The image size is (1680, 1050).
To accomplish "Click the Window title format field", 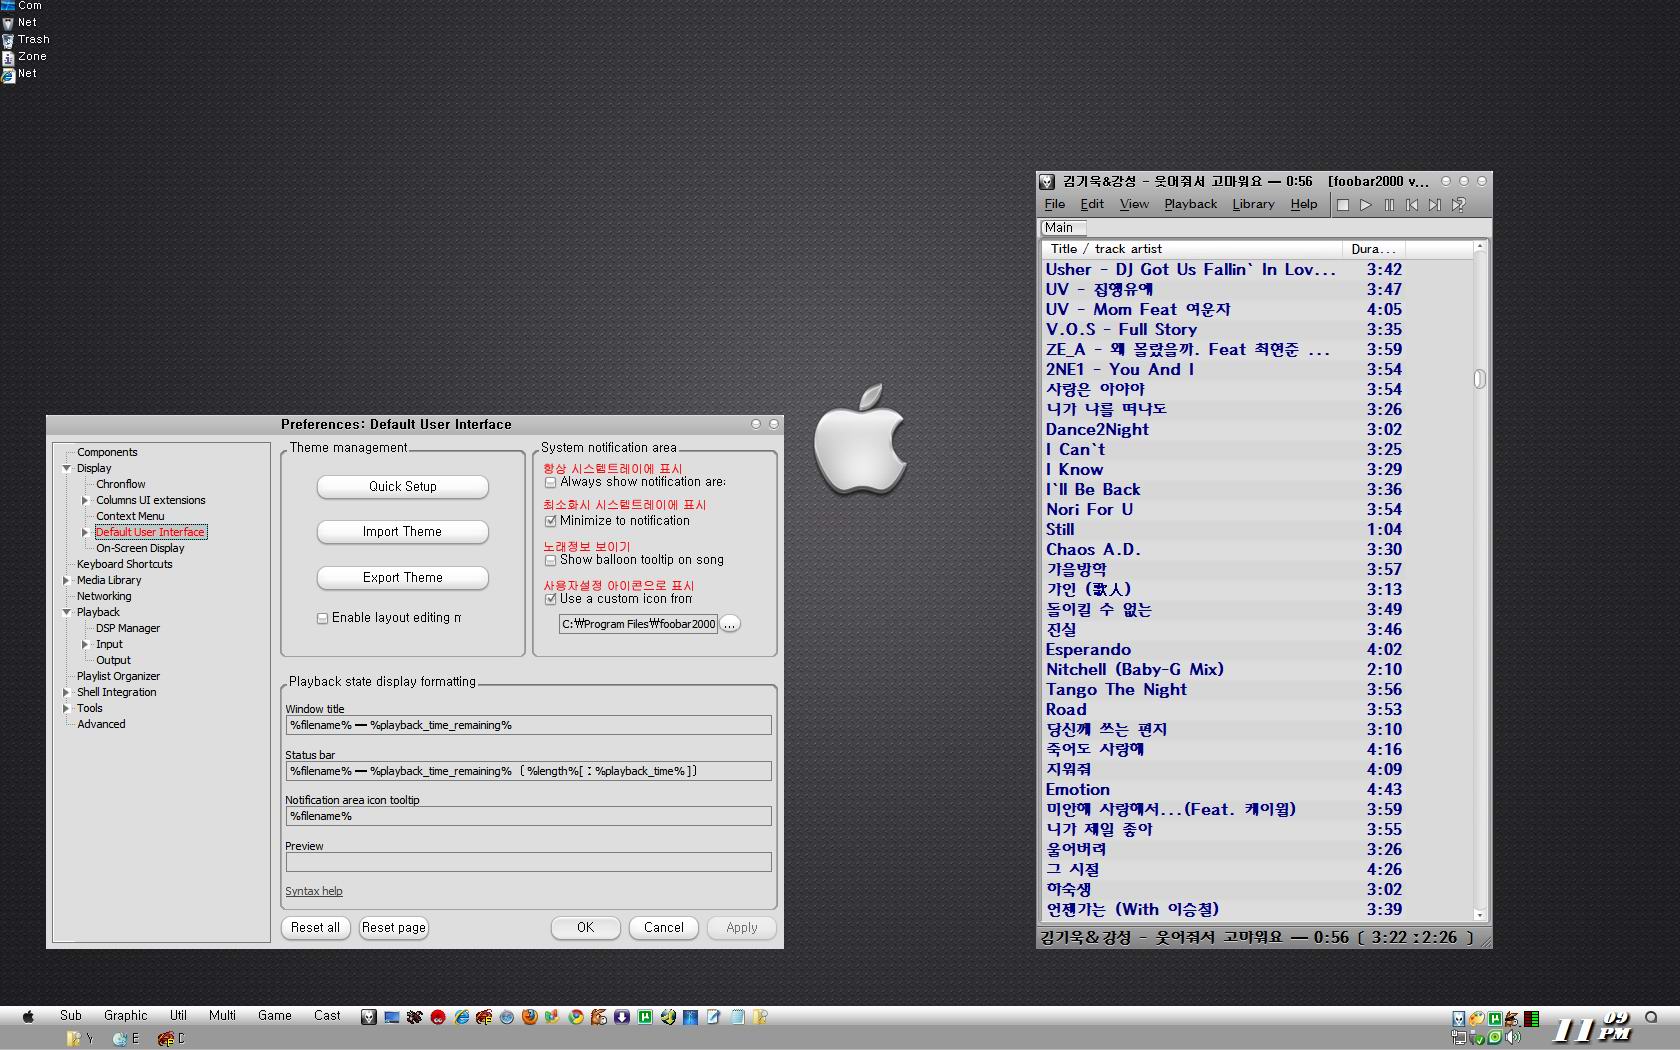I will point(528,725).
